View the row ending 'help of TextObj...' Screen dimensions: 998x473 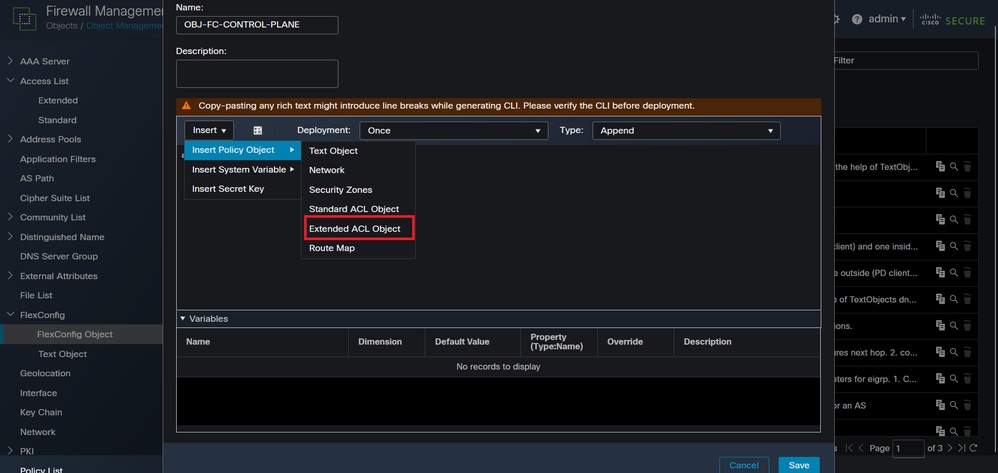(x=953, y=167)
